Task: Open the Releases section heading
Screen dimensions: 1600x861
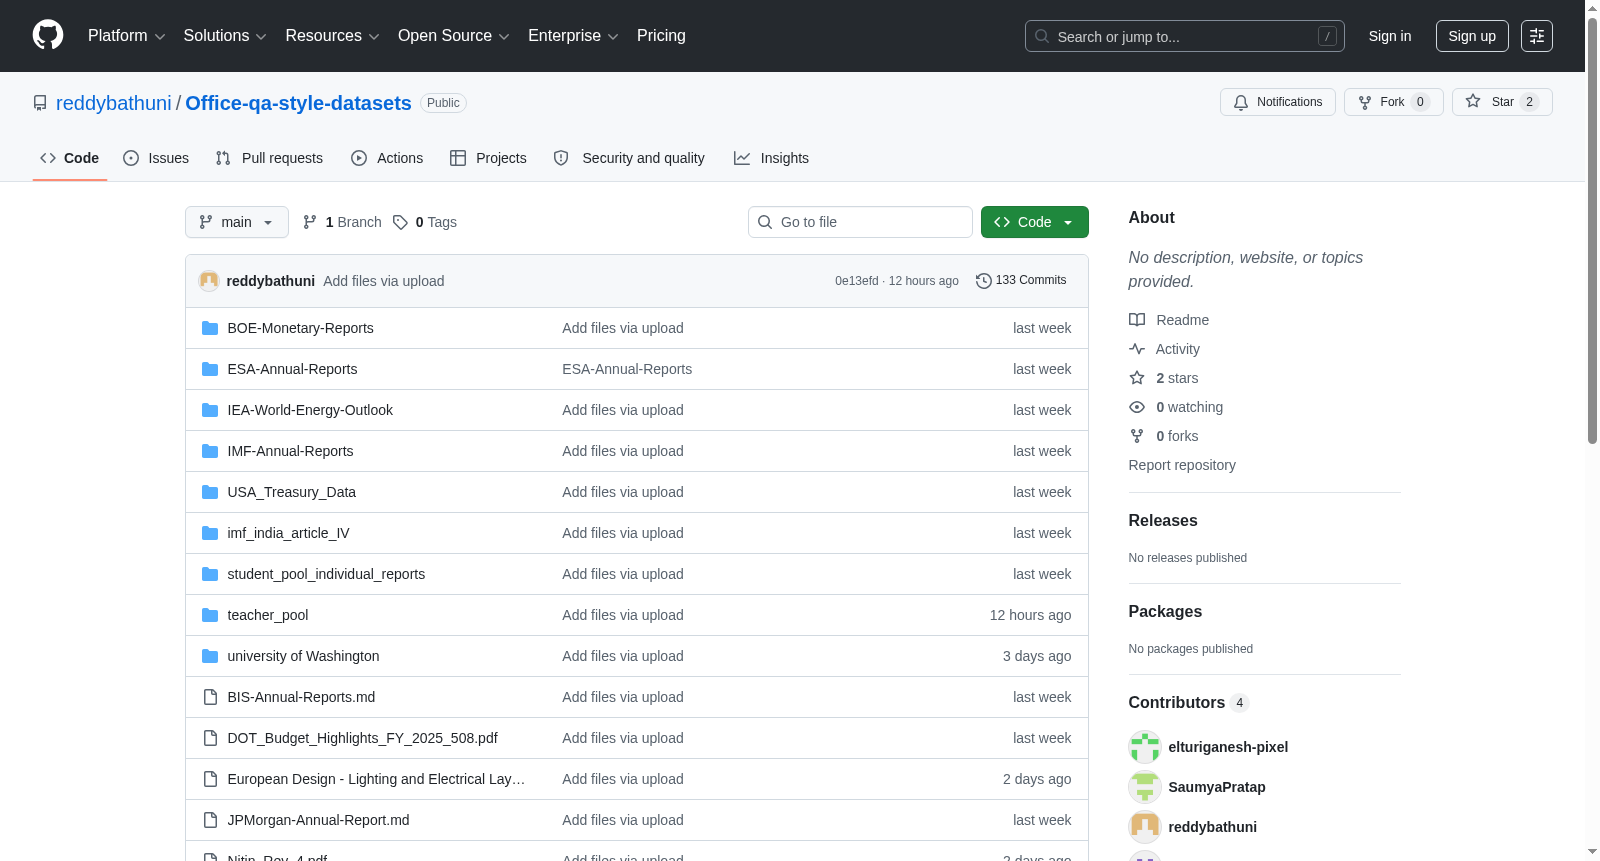Action: [1163, 521]
